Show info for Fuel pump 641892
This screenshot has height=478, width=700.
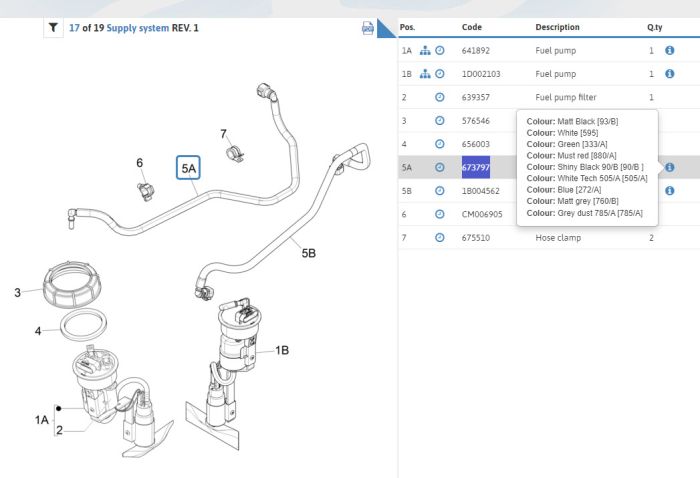(x=669, y=50)
